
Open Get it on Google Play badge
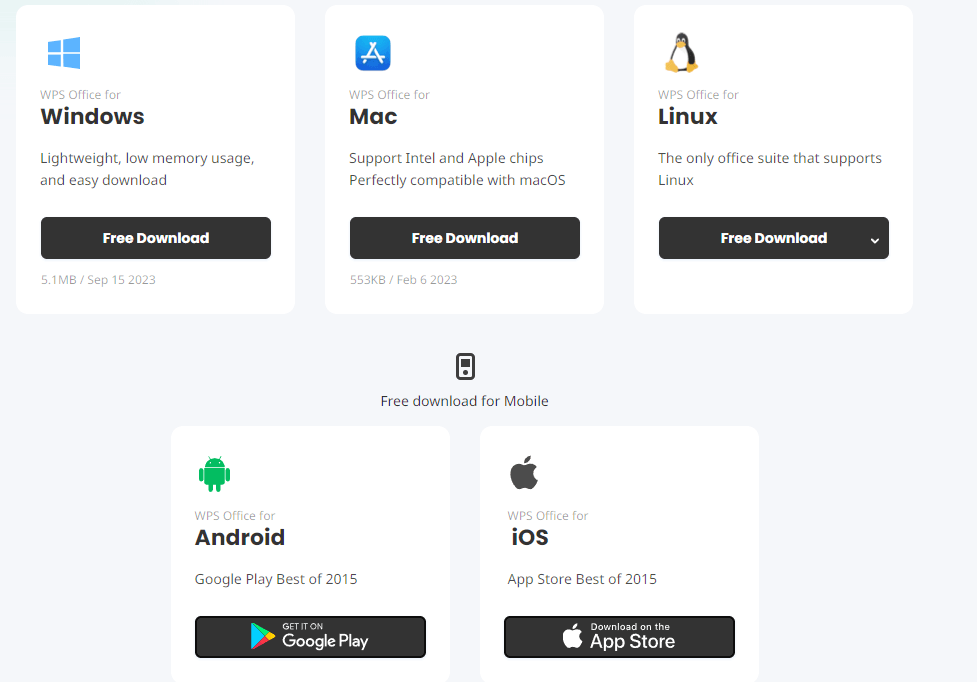tap(310, 637)
